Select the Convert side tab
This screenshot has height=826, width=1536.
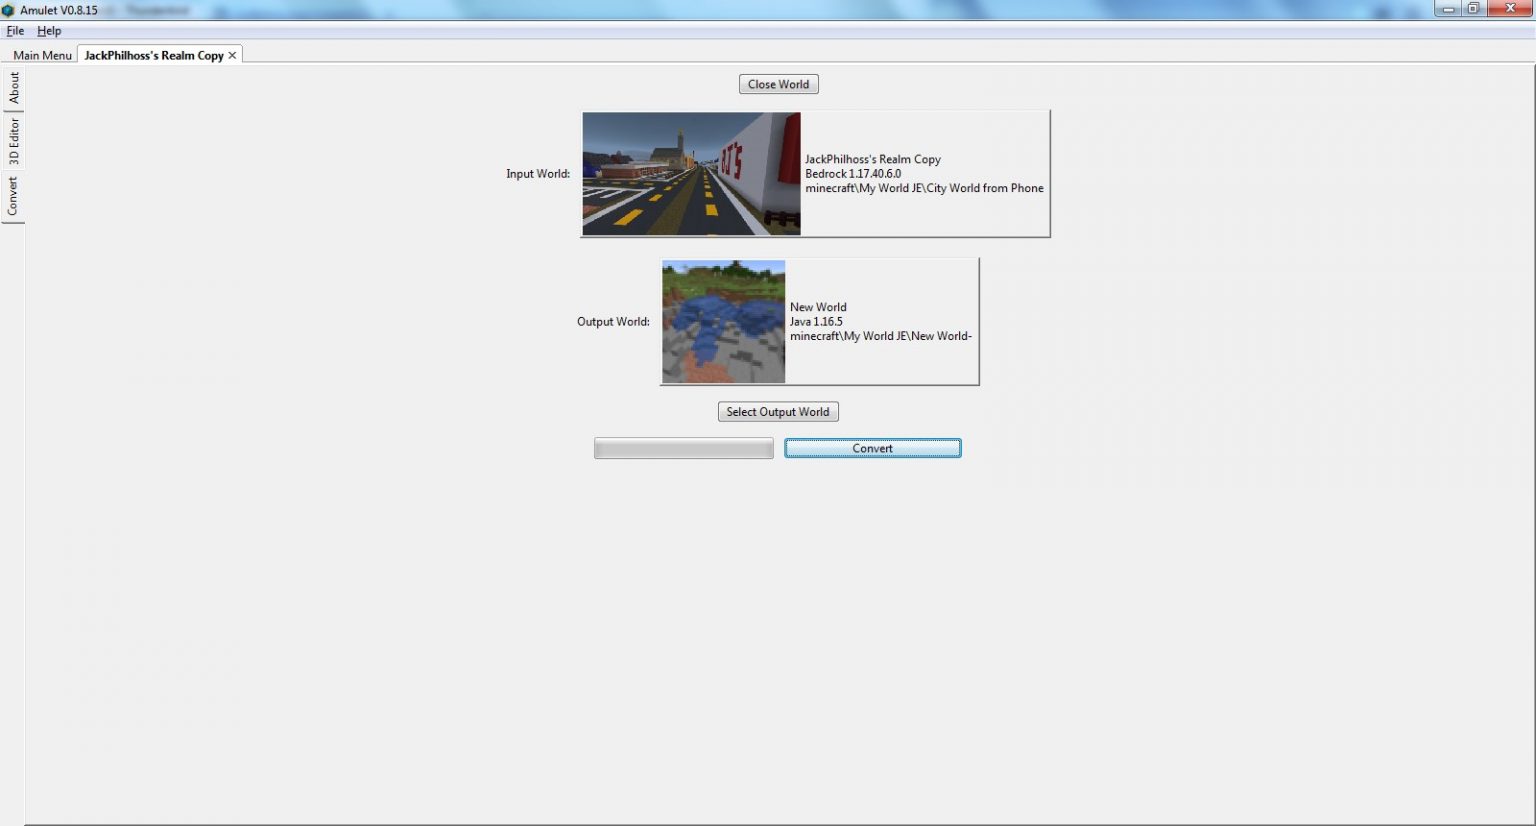[x=13, y=196]
